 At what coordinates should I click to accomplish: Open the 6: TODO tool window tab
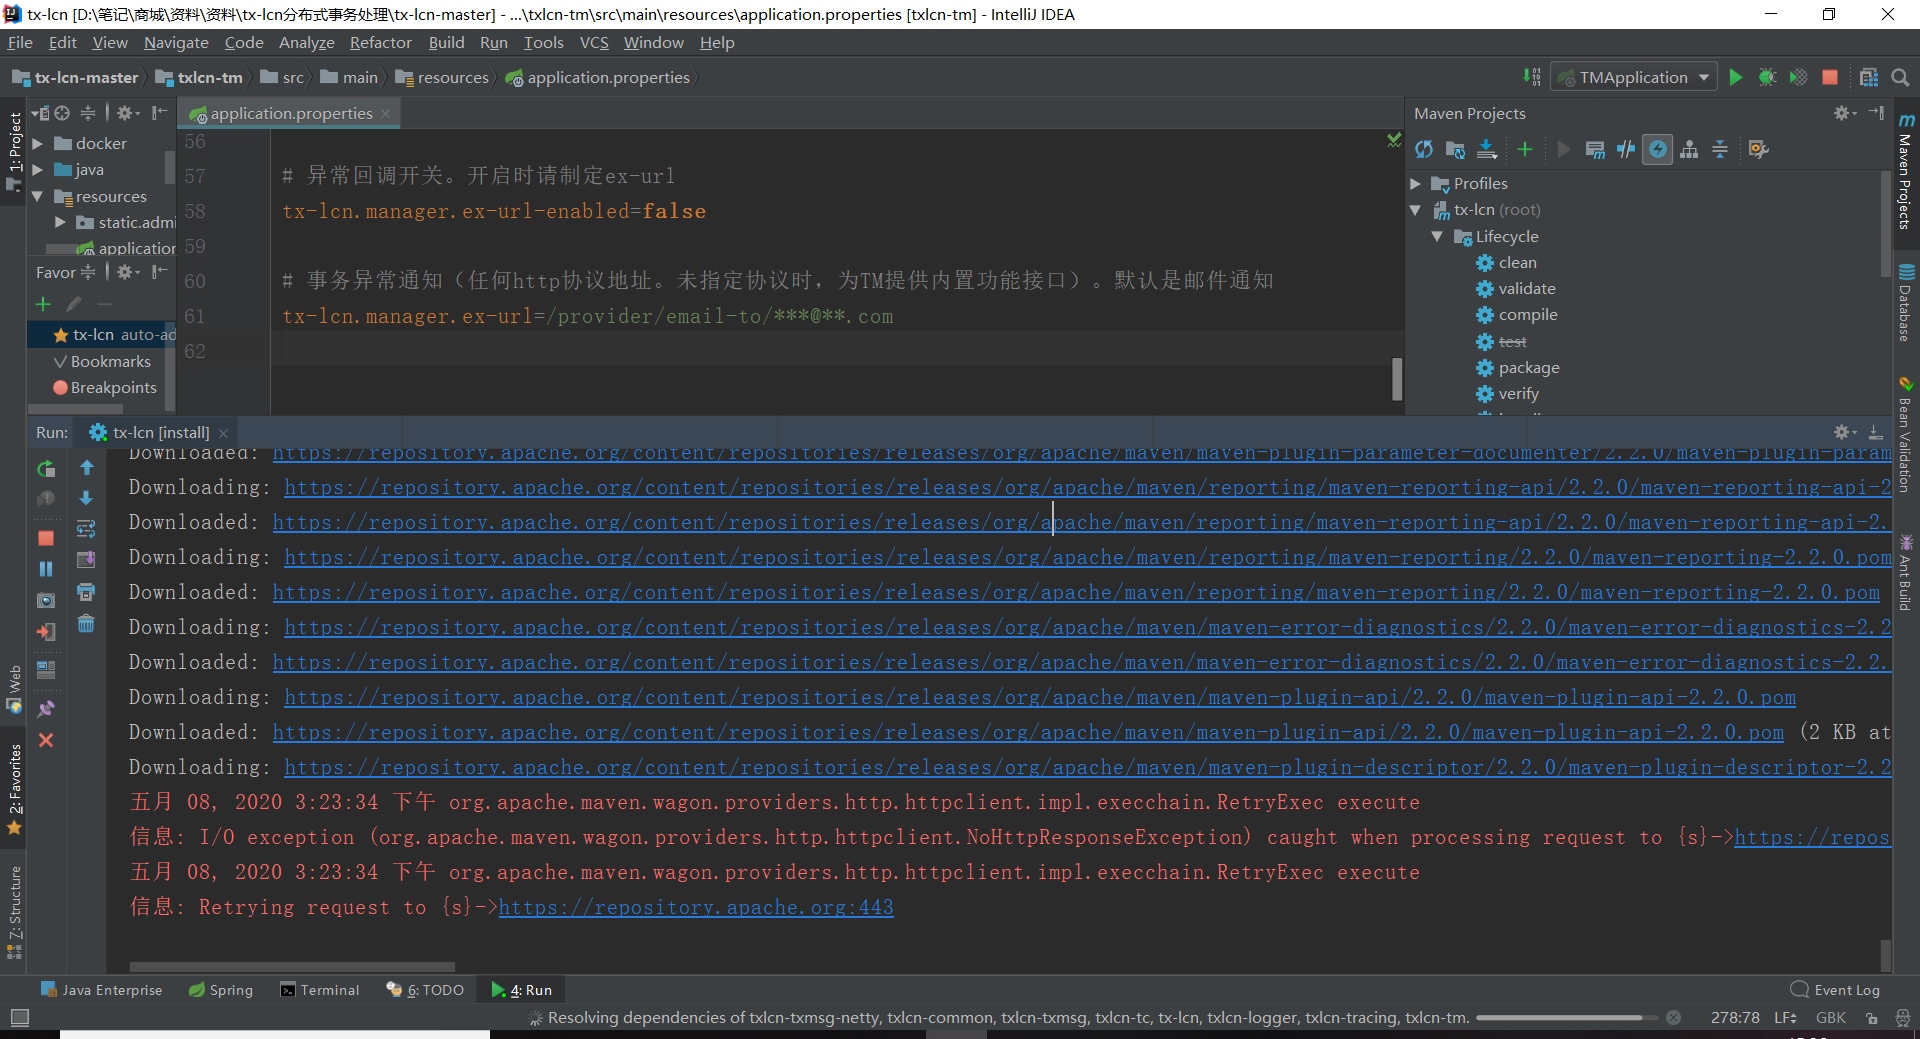tap(426, 990)
